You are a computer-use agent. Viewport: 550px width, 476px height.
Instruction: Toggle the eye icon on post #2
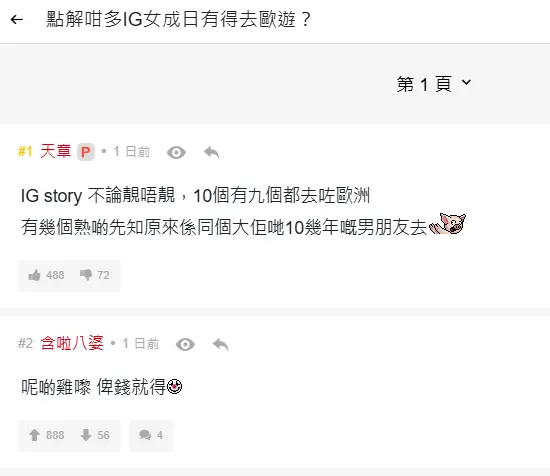185,344
